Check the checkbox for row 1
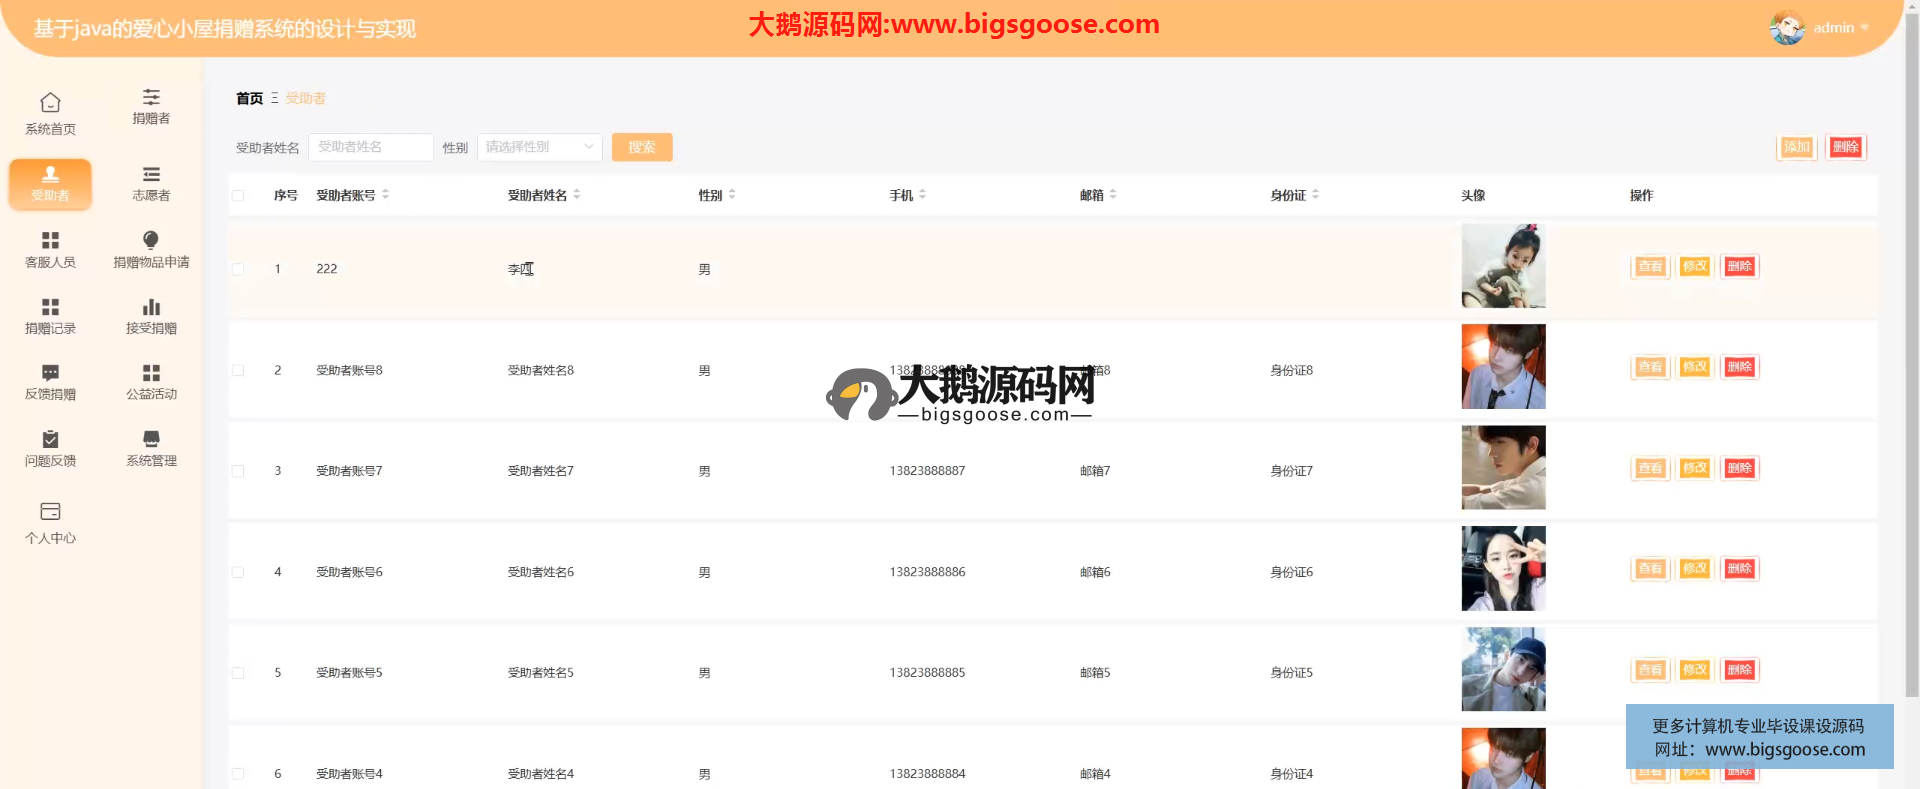1920x789 pixels. click(x=238, y=269)
